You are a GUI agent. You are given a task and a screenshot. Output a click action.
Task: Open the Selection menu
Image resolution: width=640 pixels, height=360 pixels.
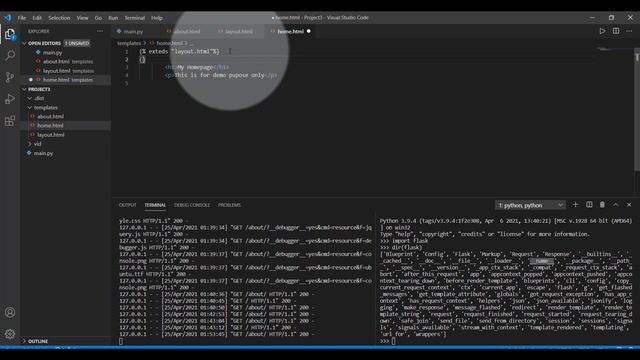59,18
